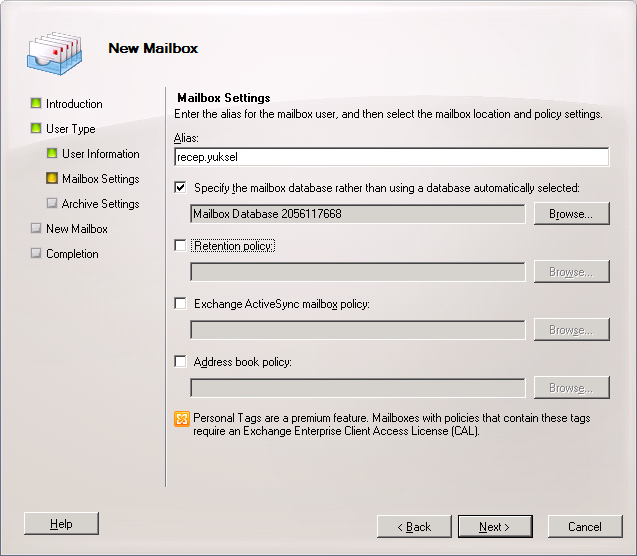Click the Alias input field
Image resolution: width=637 pixels, height=556 pixels.
(x=392, y=157)
